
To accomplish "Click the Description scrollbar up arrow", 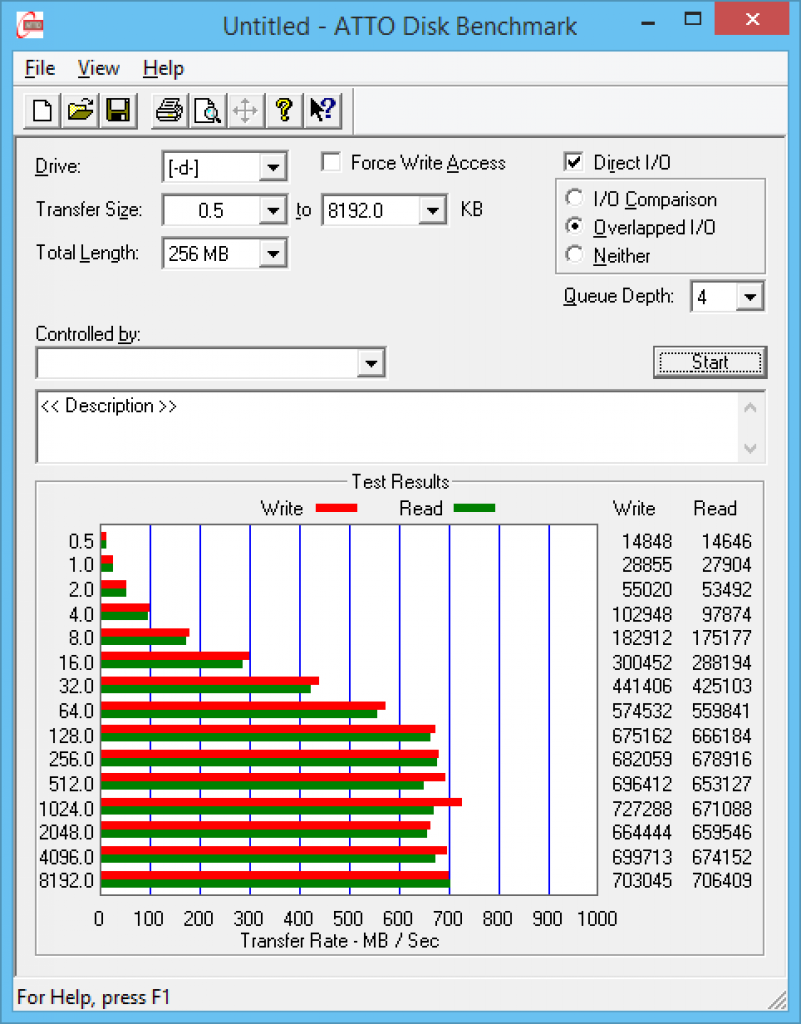I will click(751, 409).
